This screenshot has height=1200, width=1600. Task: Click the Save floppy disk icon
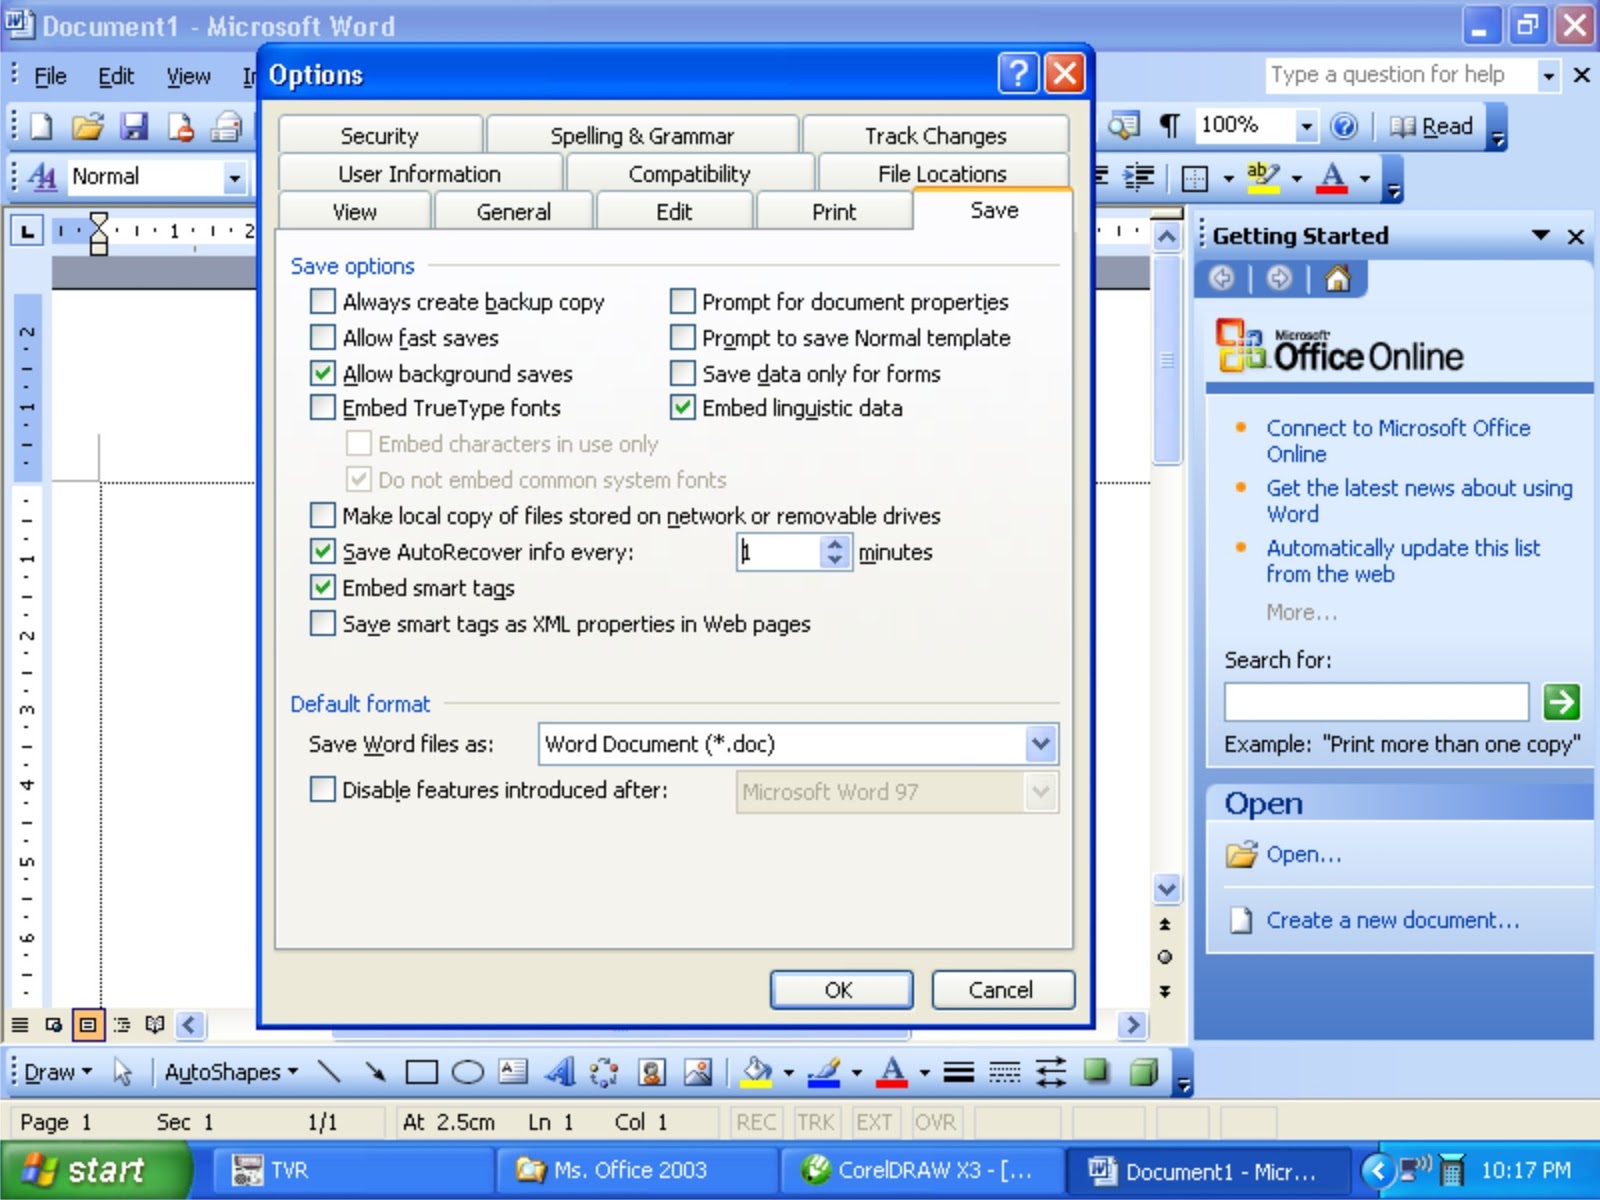click(133, 126)
